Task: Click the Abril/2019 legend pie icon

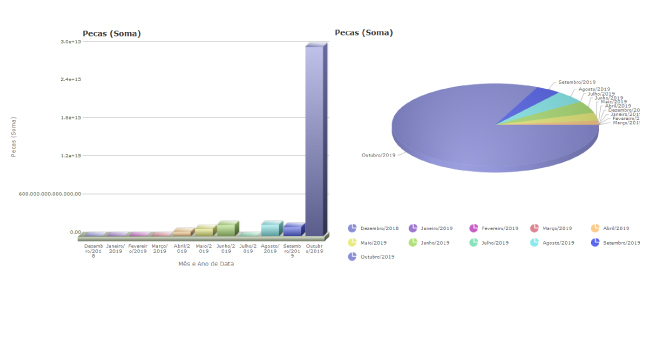Action: tap(595, 228)
